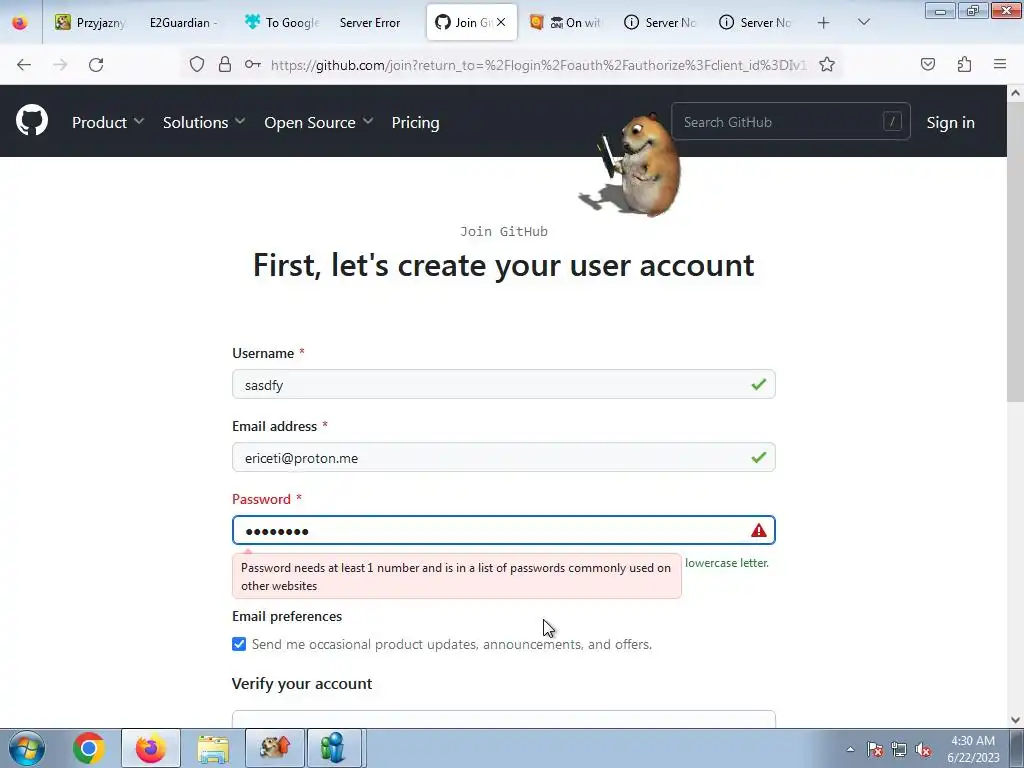
Task: Click the Search GitHub box
Action: click(x=790, y=121)
